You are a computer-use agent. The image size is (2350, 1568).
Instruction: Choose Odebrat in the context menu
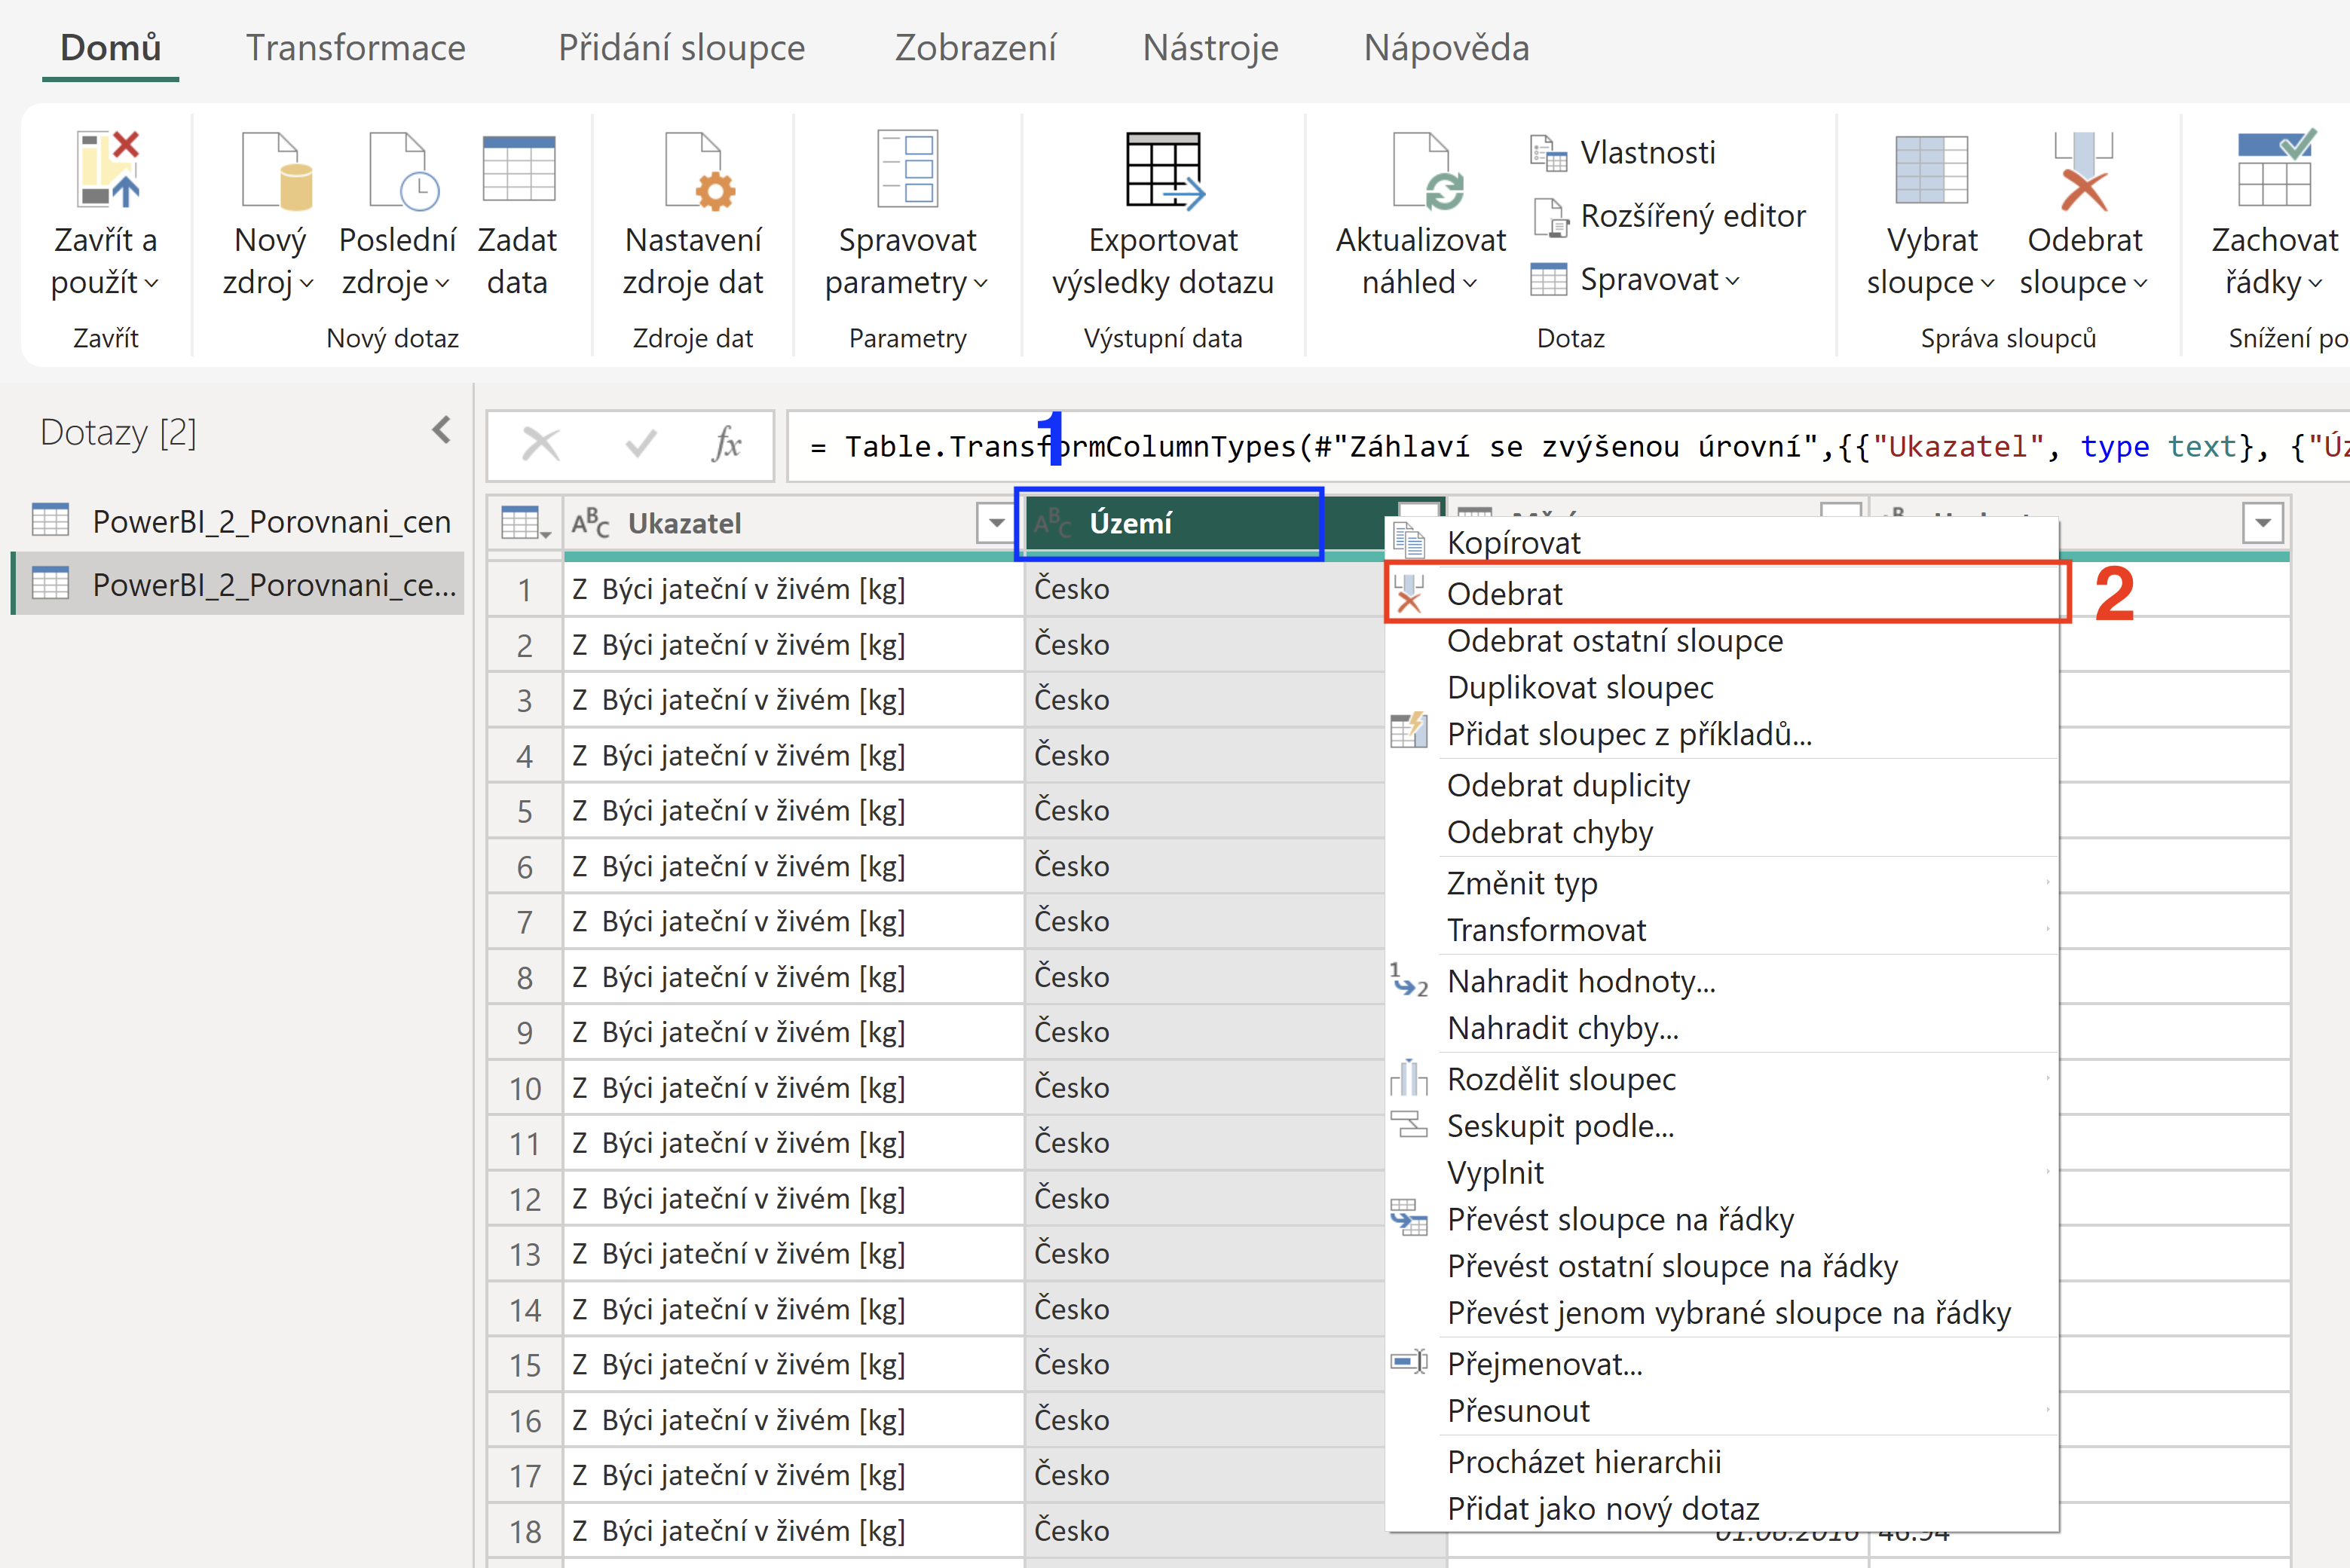coord(1721,593)
